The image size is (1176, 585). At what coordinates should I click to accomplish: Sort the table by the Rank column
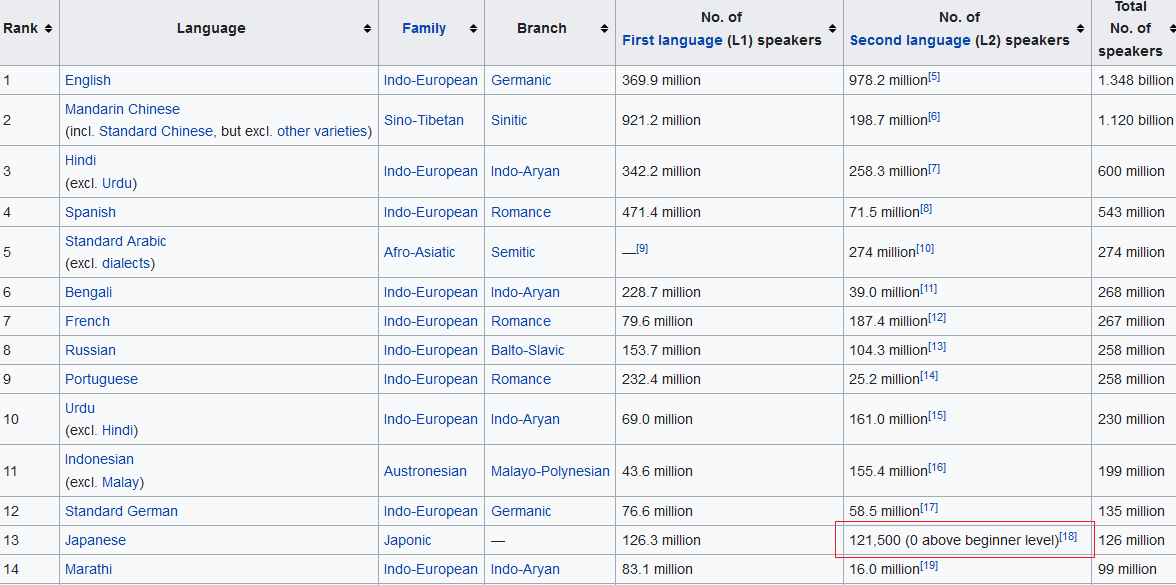coord(49,28)
